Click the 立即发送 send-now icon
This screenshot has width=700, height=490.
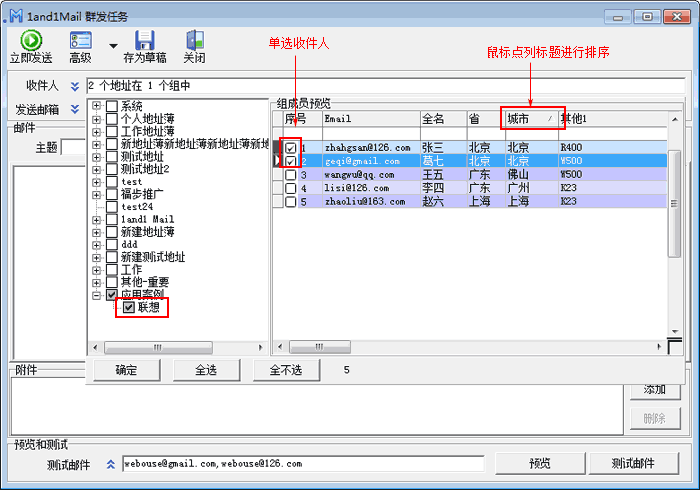(30, 40)
